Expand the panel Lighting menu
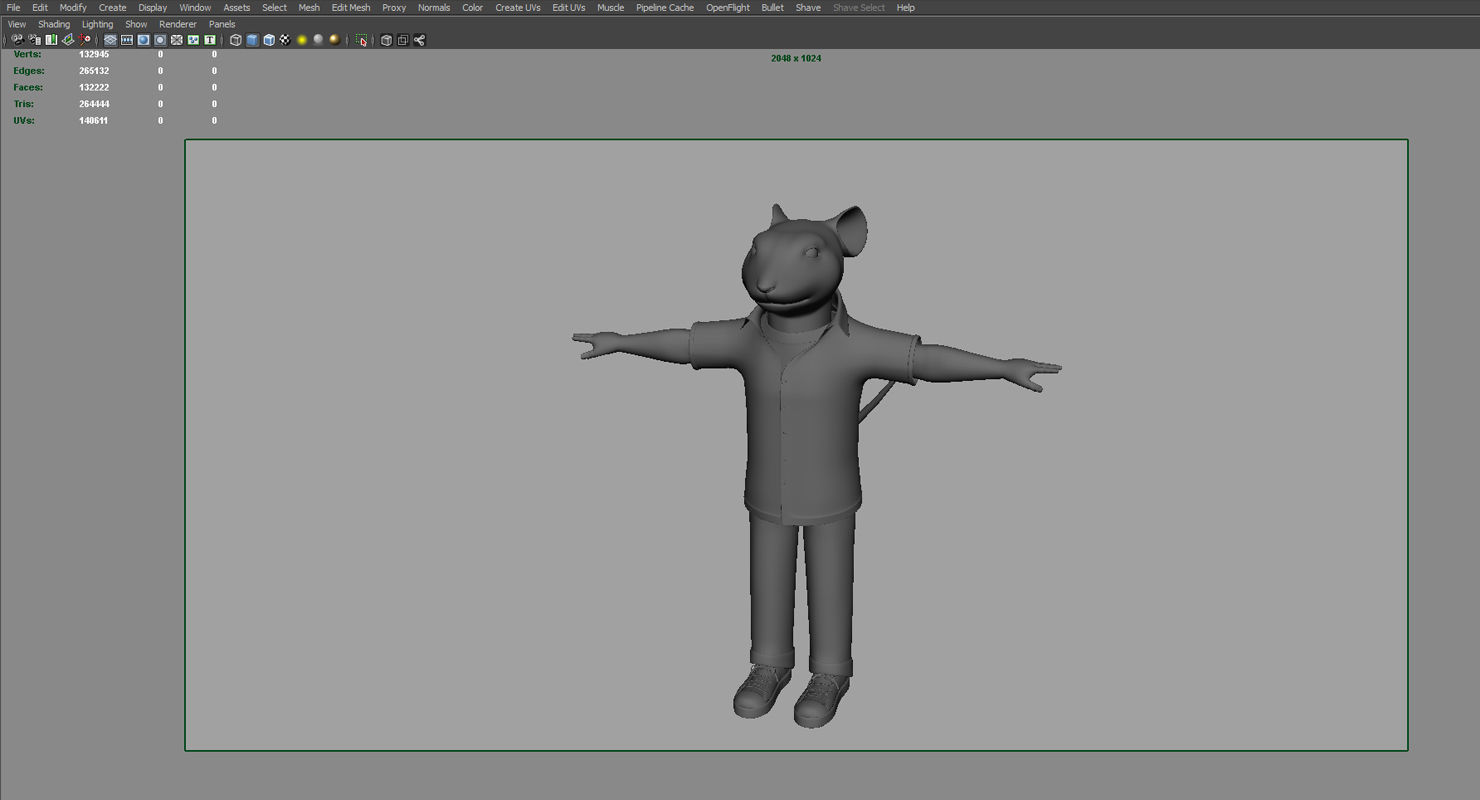 [x=97, y=24]
